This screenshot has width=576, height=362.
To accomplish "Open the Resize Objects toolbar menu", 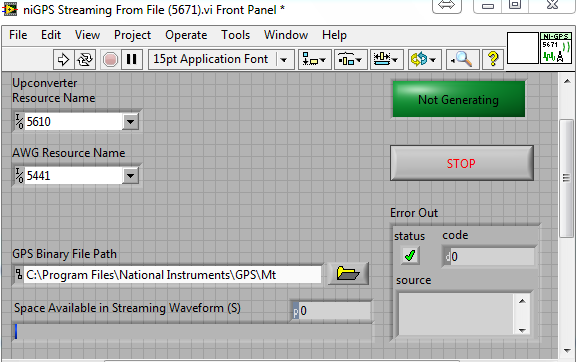I will (386, 59).
